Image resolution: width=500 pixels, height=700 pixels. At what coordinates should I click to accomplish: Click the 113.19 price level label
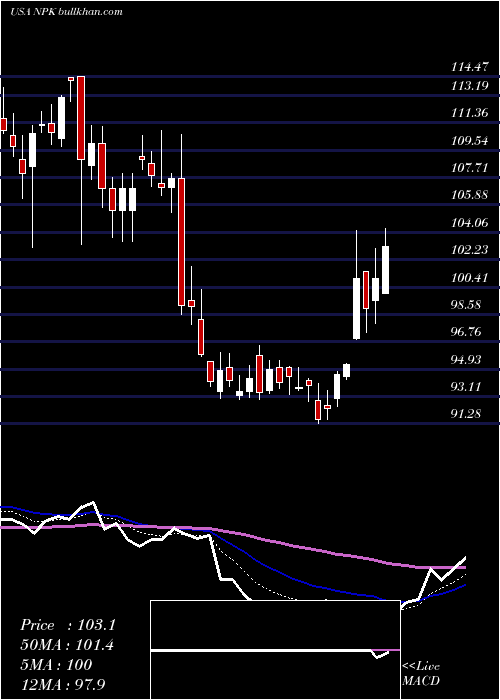tap(470, 86)
